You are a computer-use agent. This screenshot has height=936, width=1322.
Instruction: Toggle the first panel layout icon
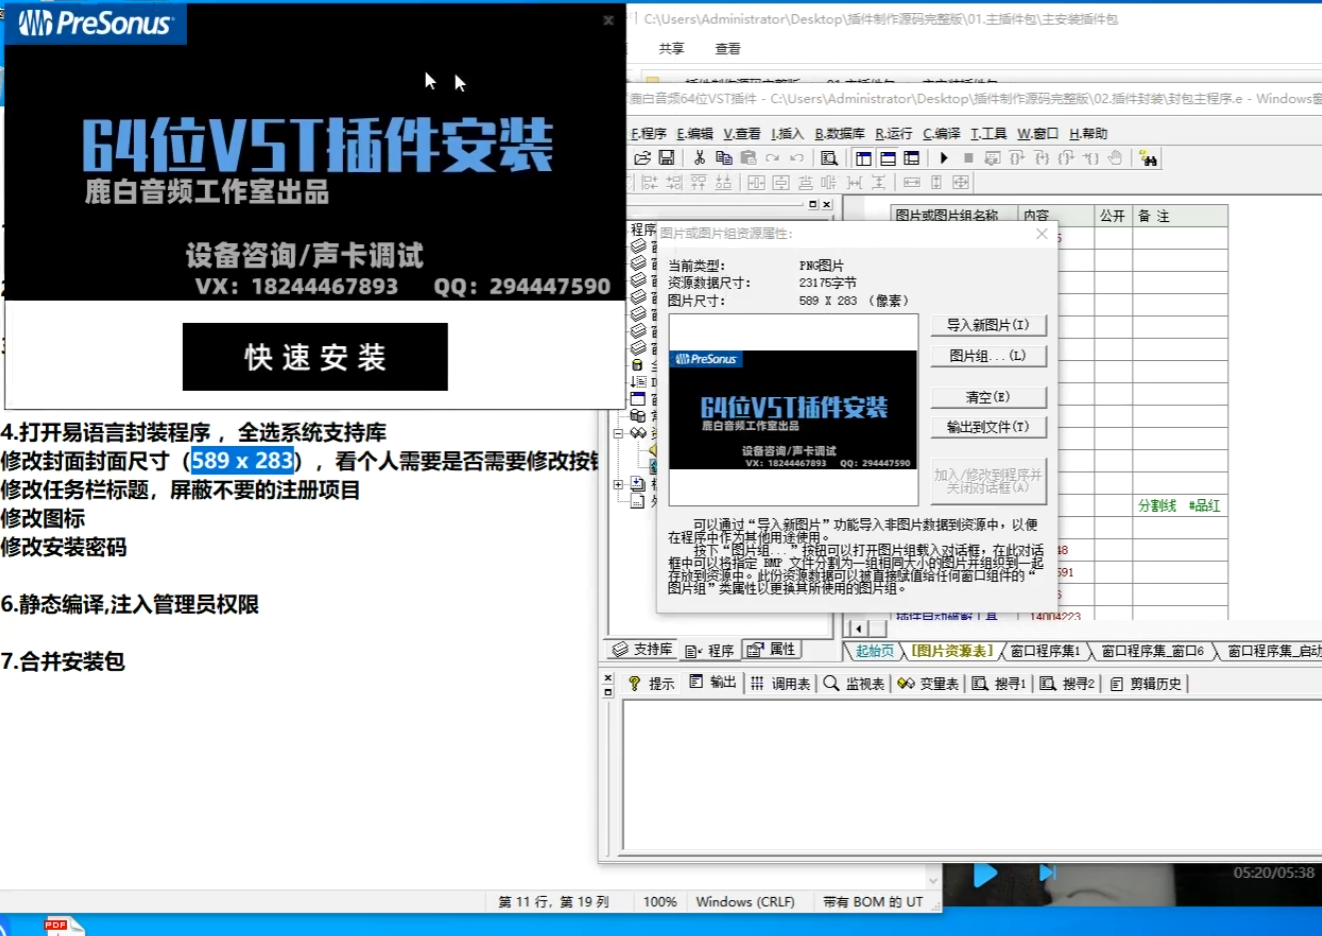tap(863, 158)
